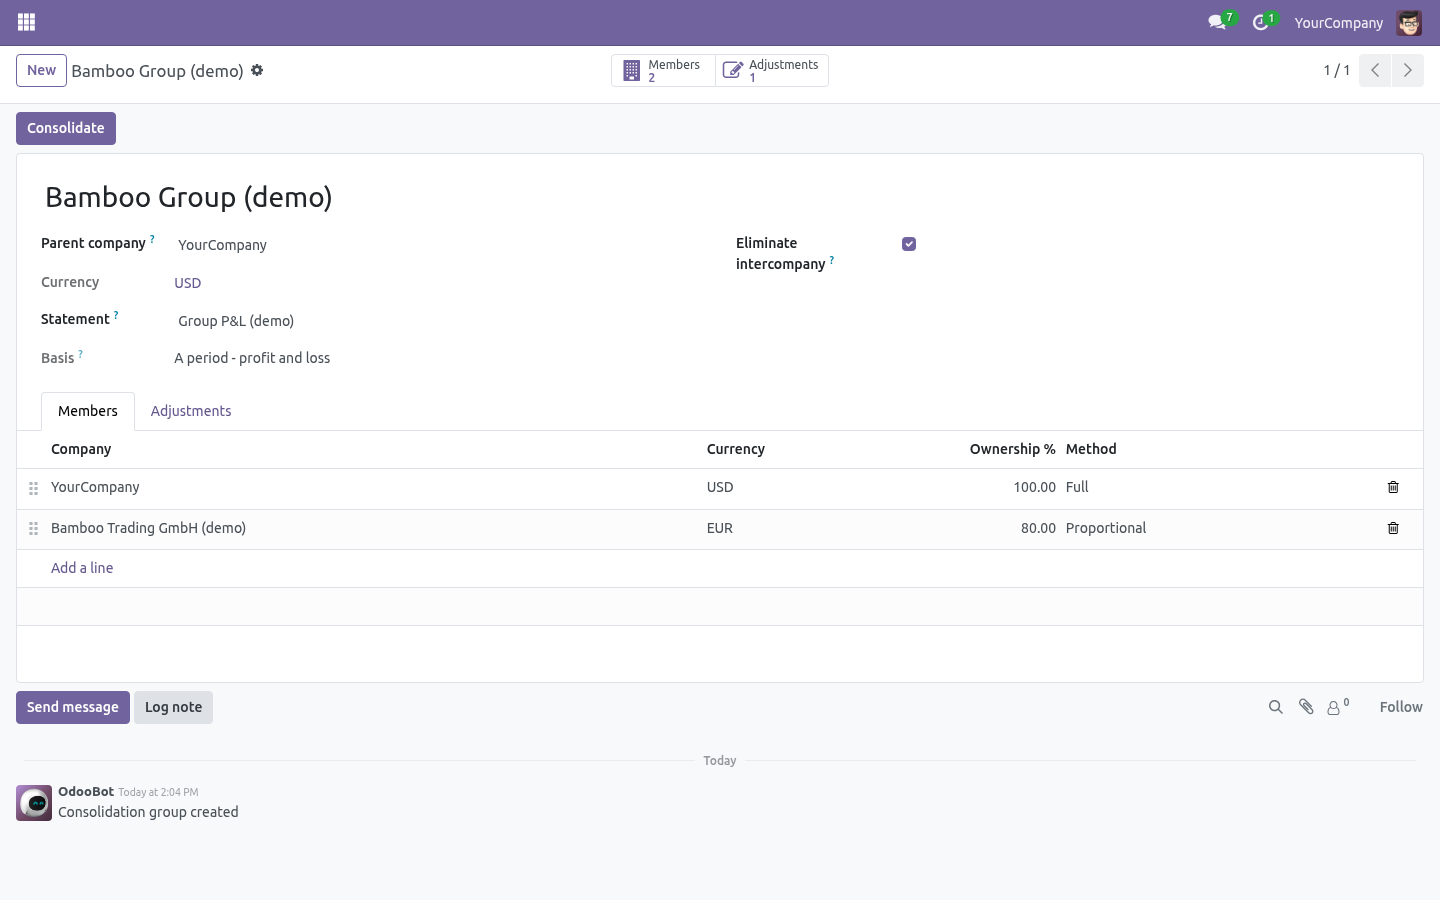Open the Parent company dropdown field

pos(440,245)
